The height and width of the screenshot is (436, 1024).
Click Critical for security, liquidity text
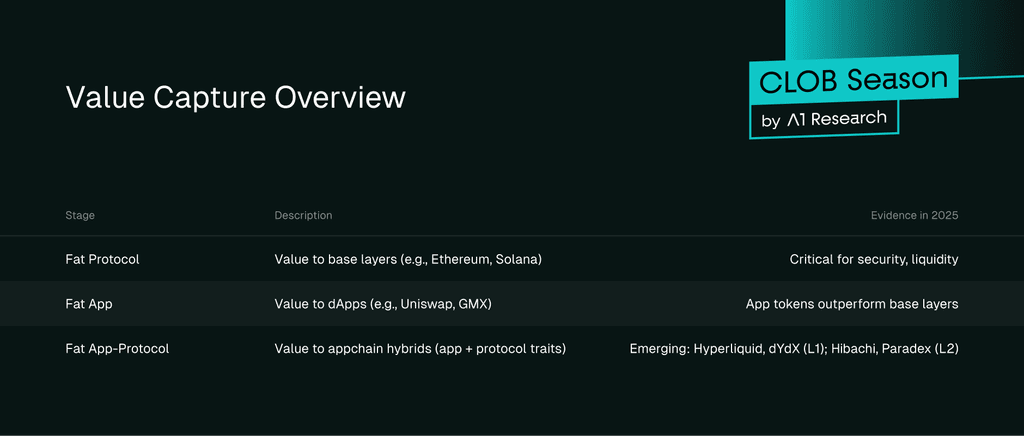[874, 259]
